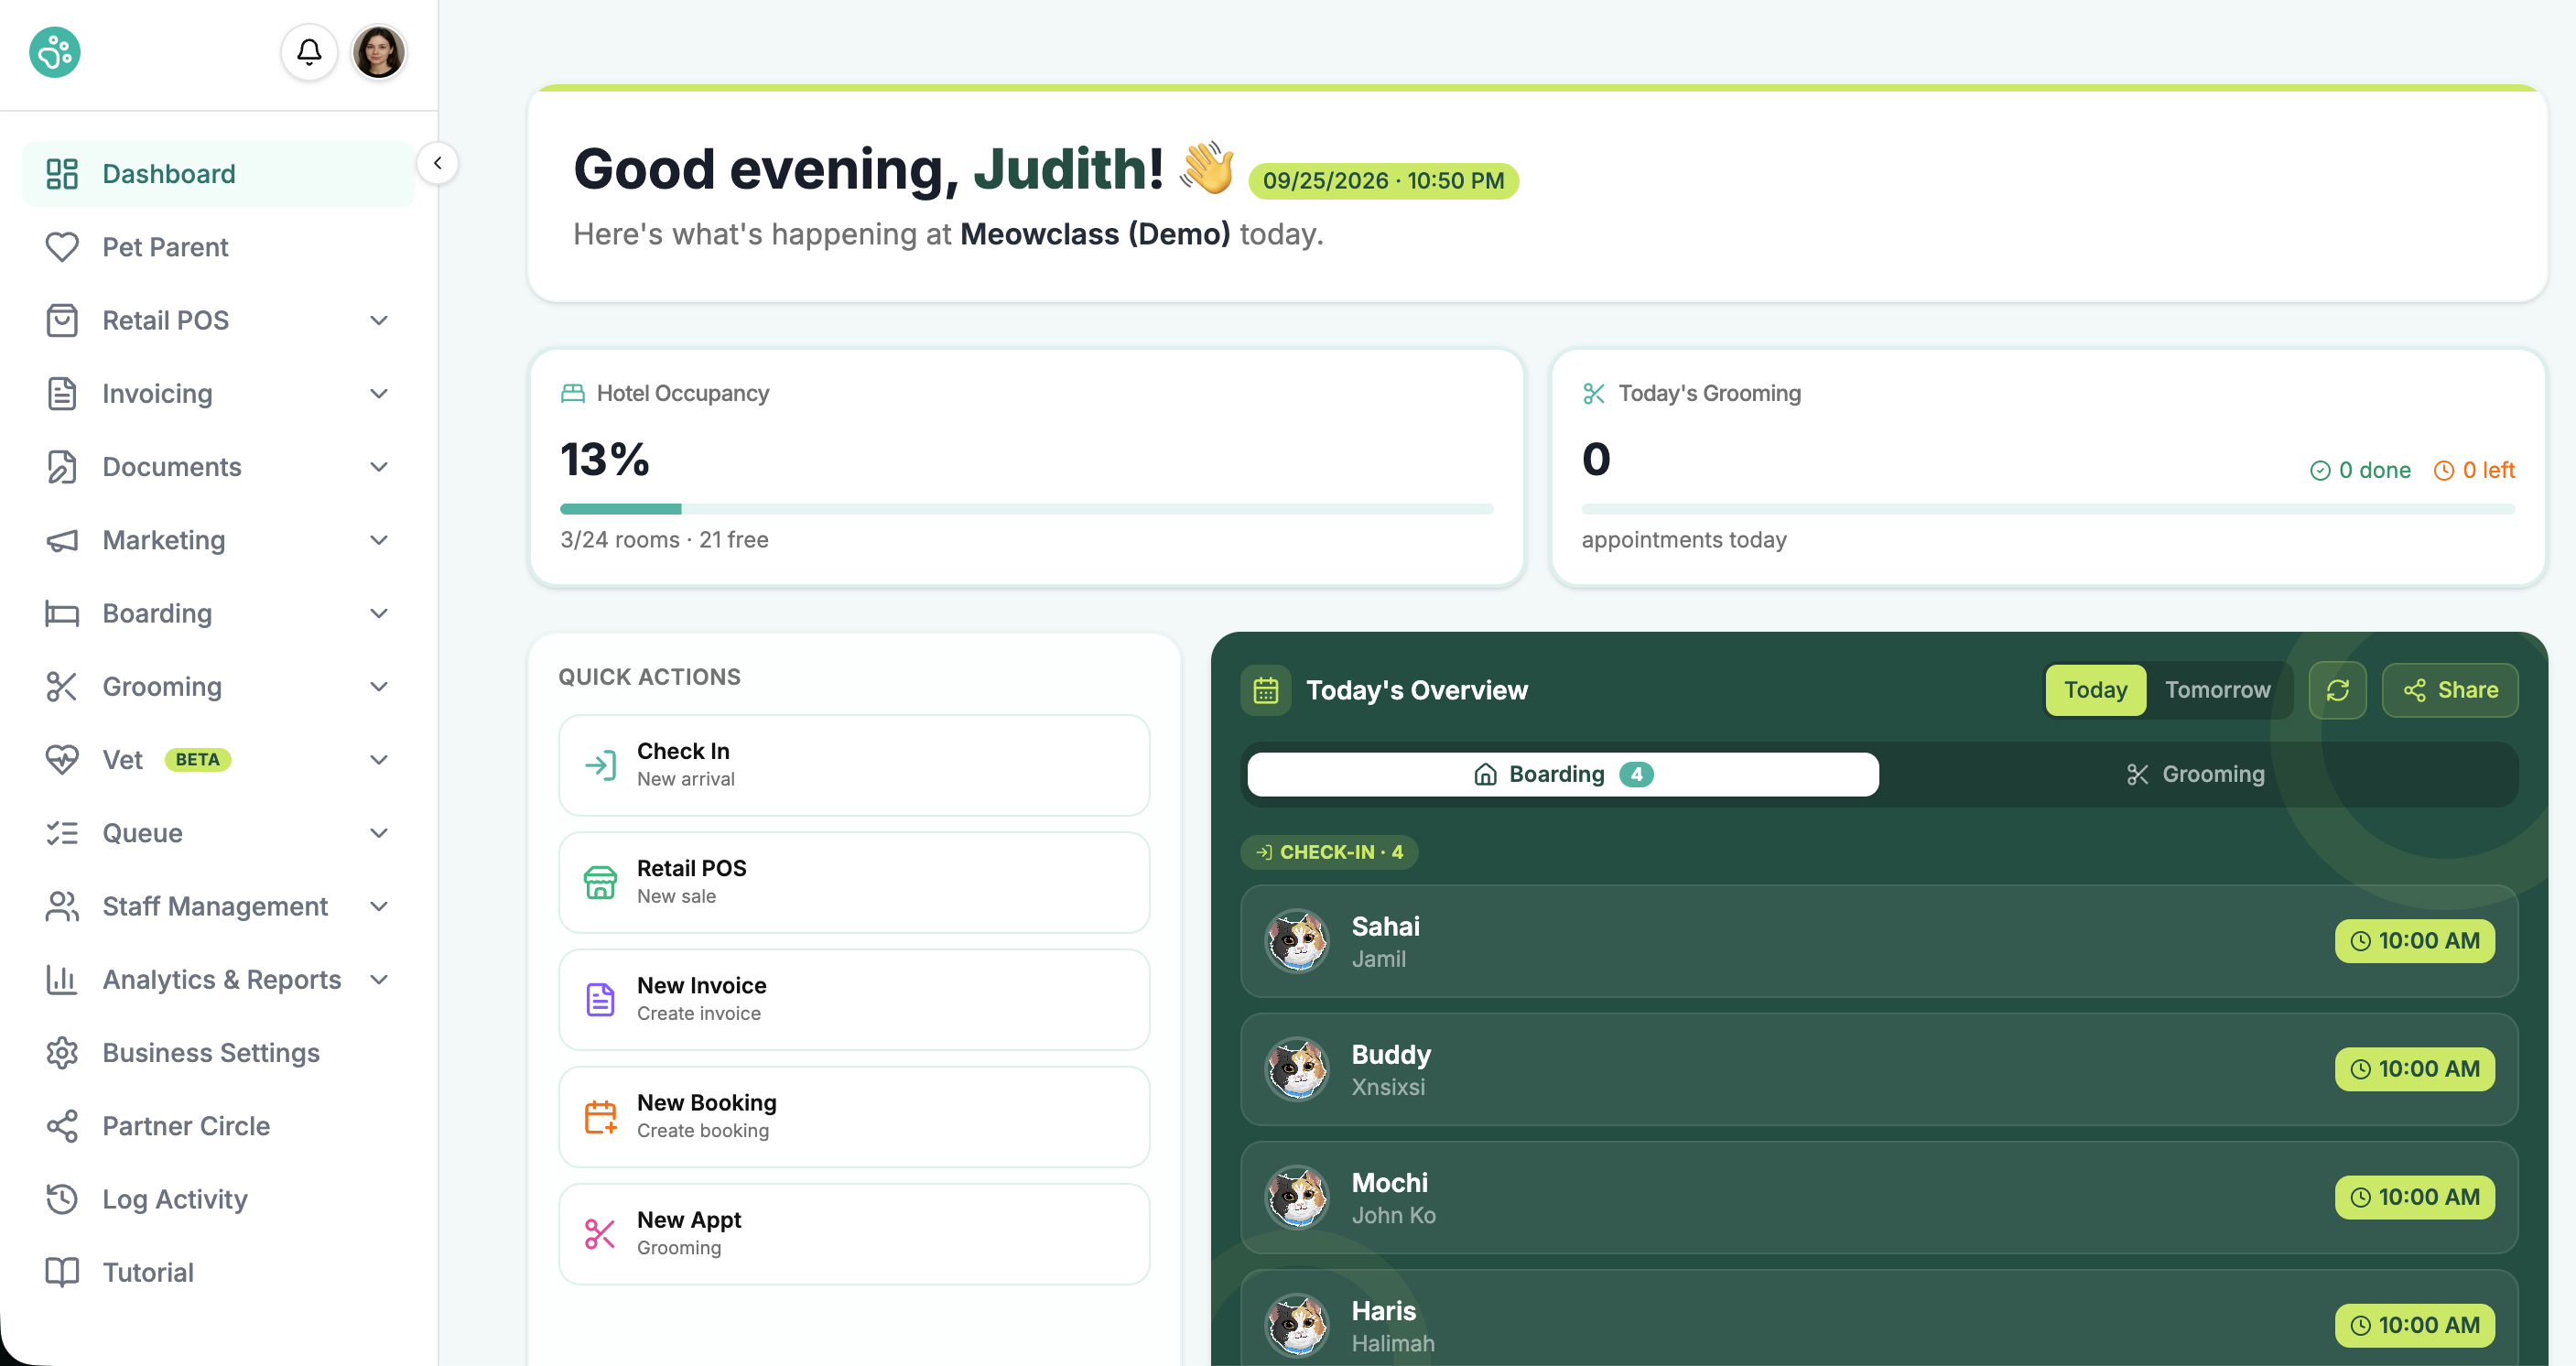Open Mochi's check-in row
Screen dimensions: 2576x1366
tap(1879, 1197)
